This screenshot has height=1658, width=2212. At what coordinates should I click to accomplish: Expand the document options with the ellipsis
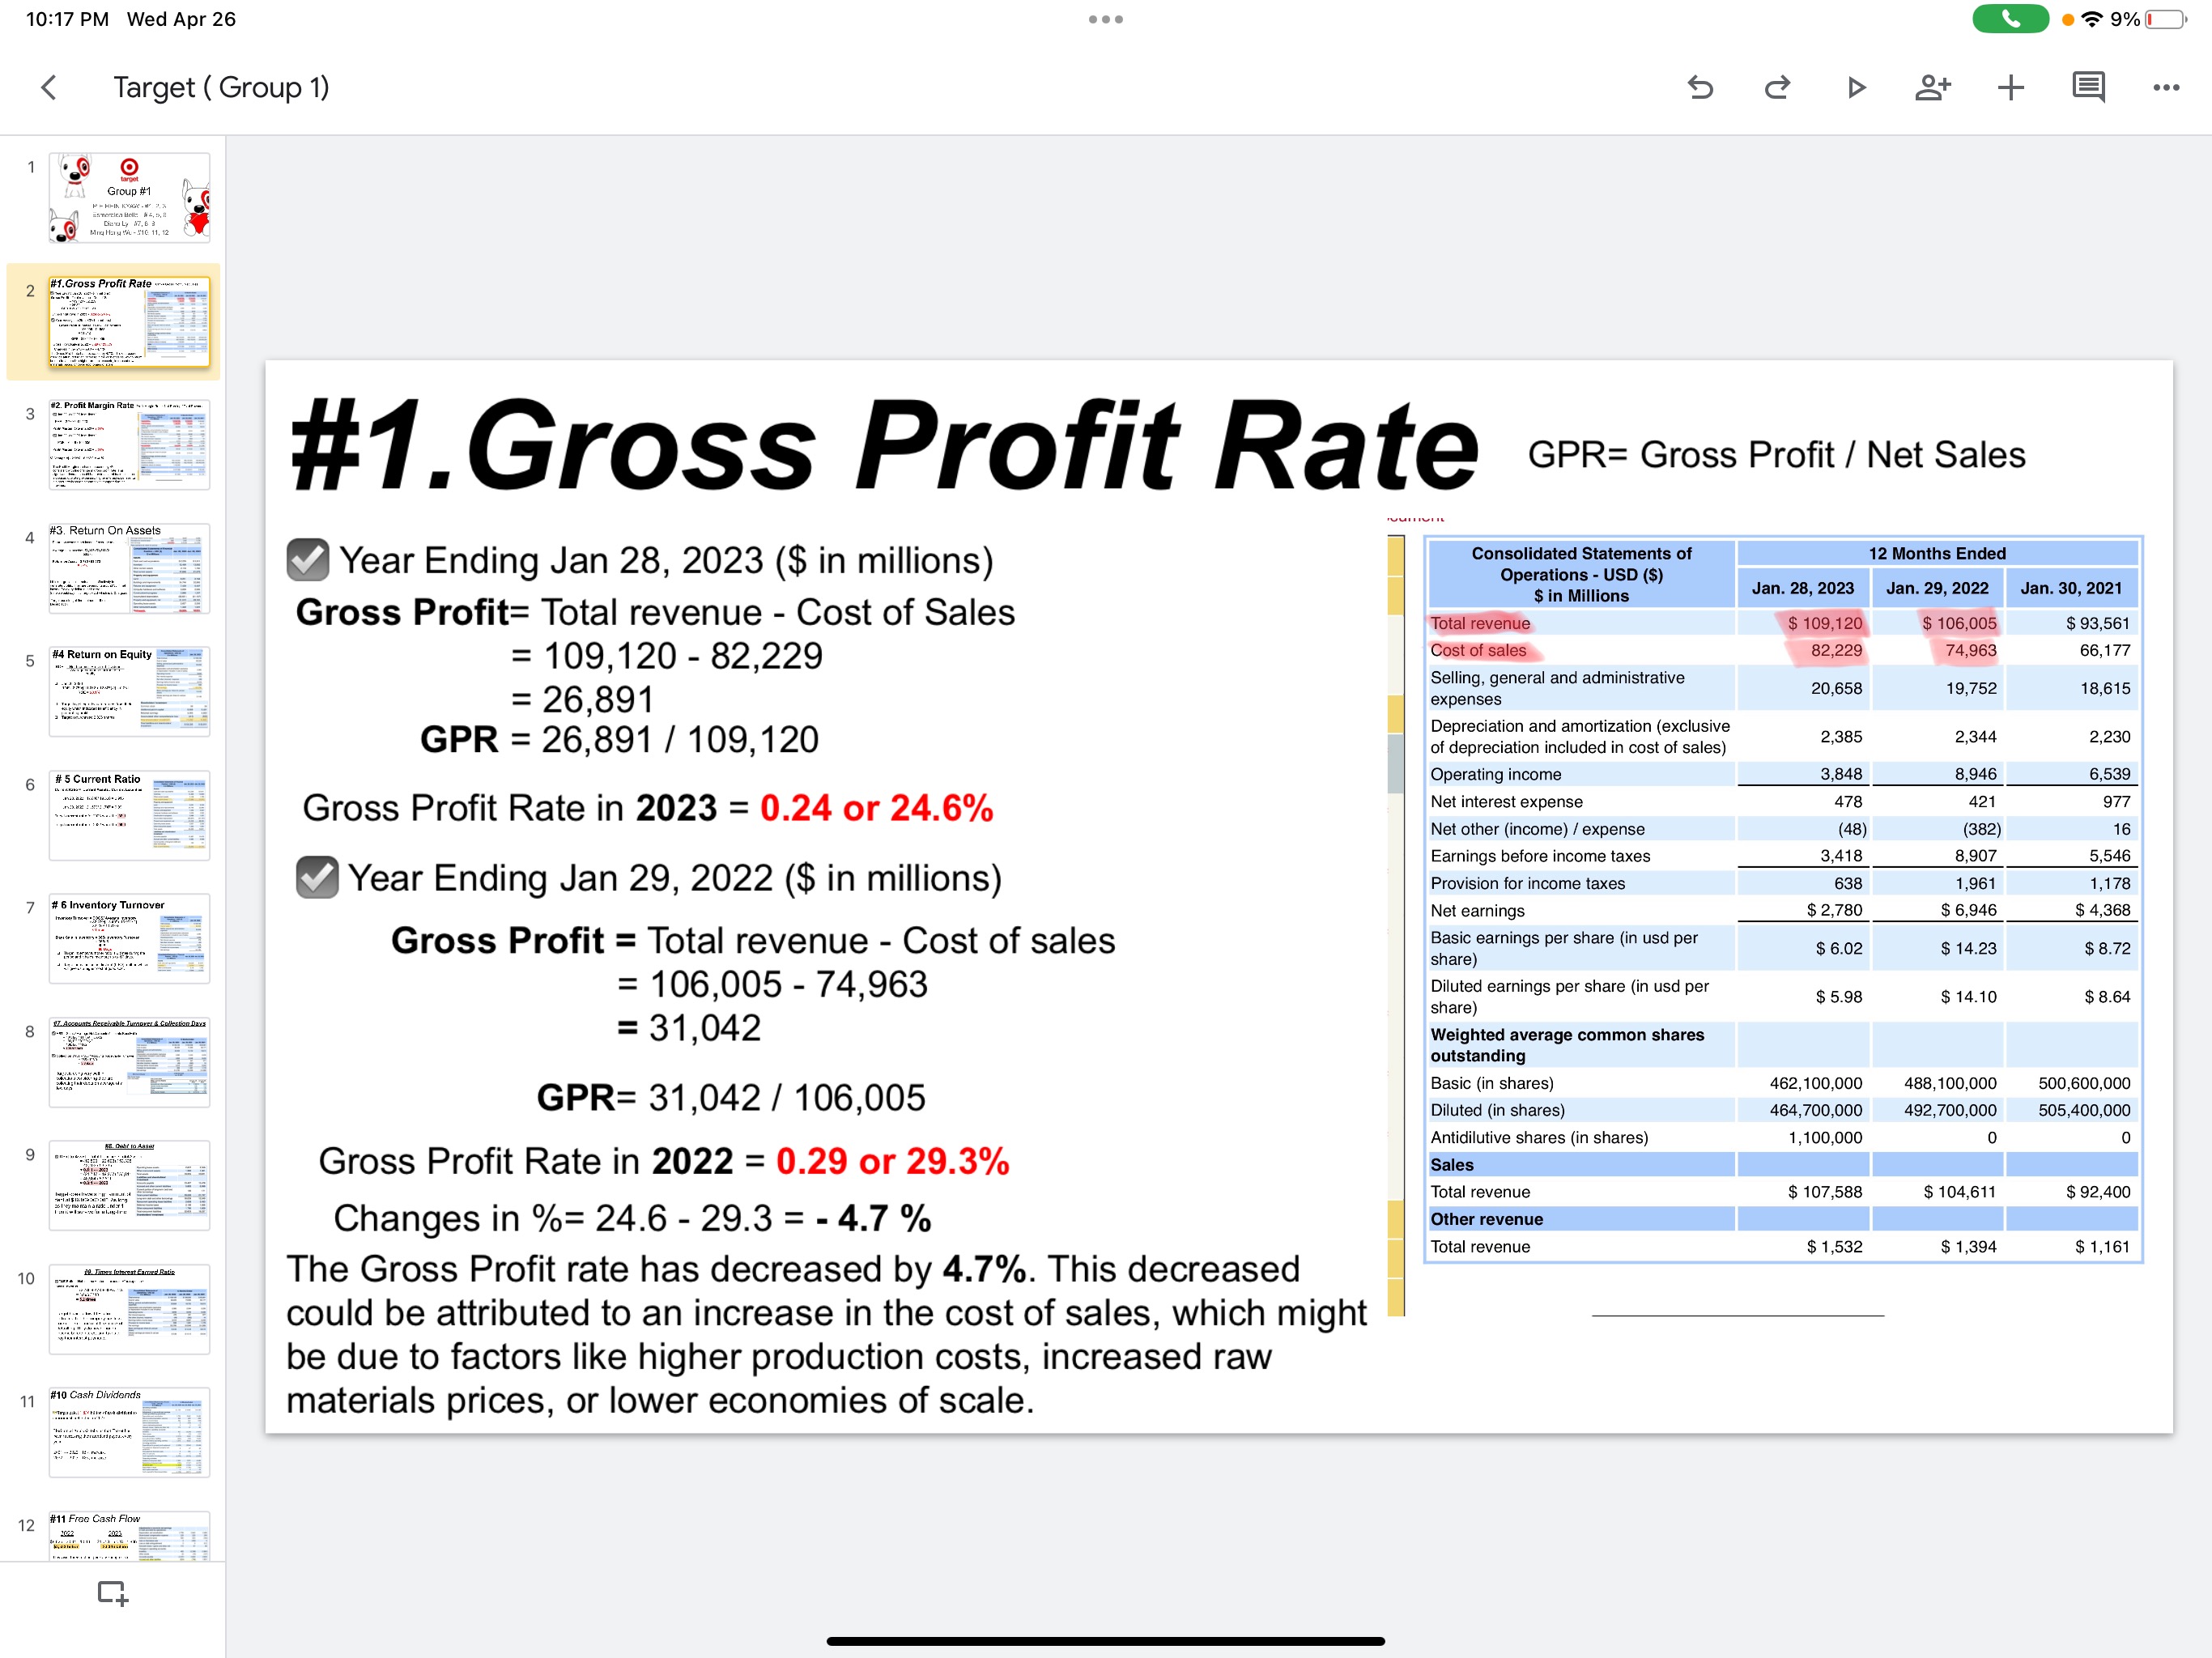[x=1104, y=18]
